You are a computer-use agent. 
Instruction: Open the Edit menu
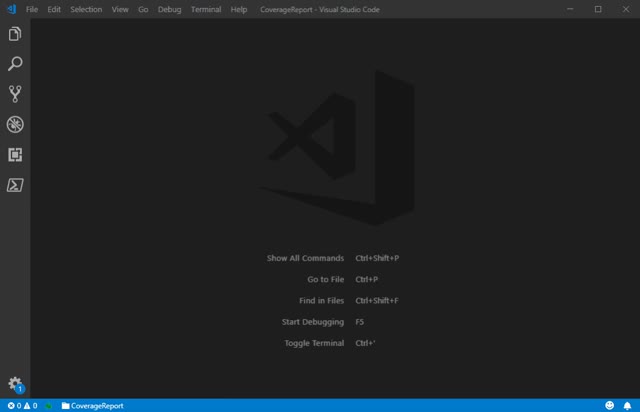click(54, 9)
